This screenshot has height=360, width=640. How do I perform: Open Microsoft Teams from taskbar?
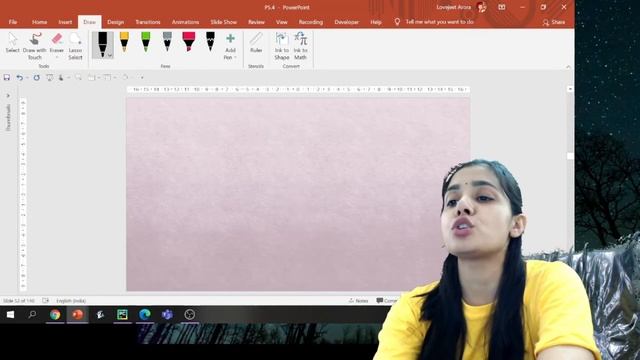click(x=167, y=315)
